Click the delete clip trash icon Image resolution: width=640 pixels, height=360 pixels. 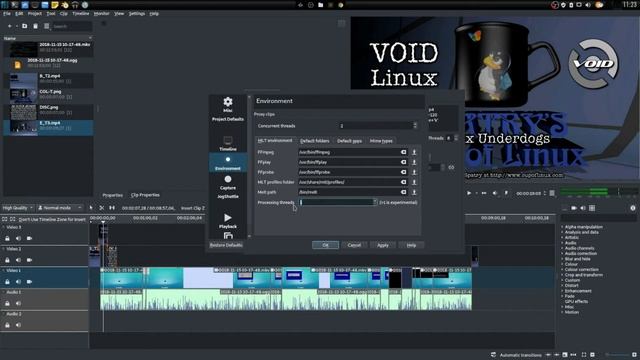click(x=36, y=26)
